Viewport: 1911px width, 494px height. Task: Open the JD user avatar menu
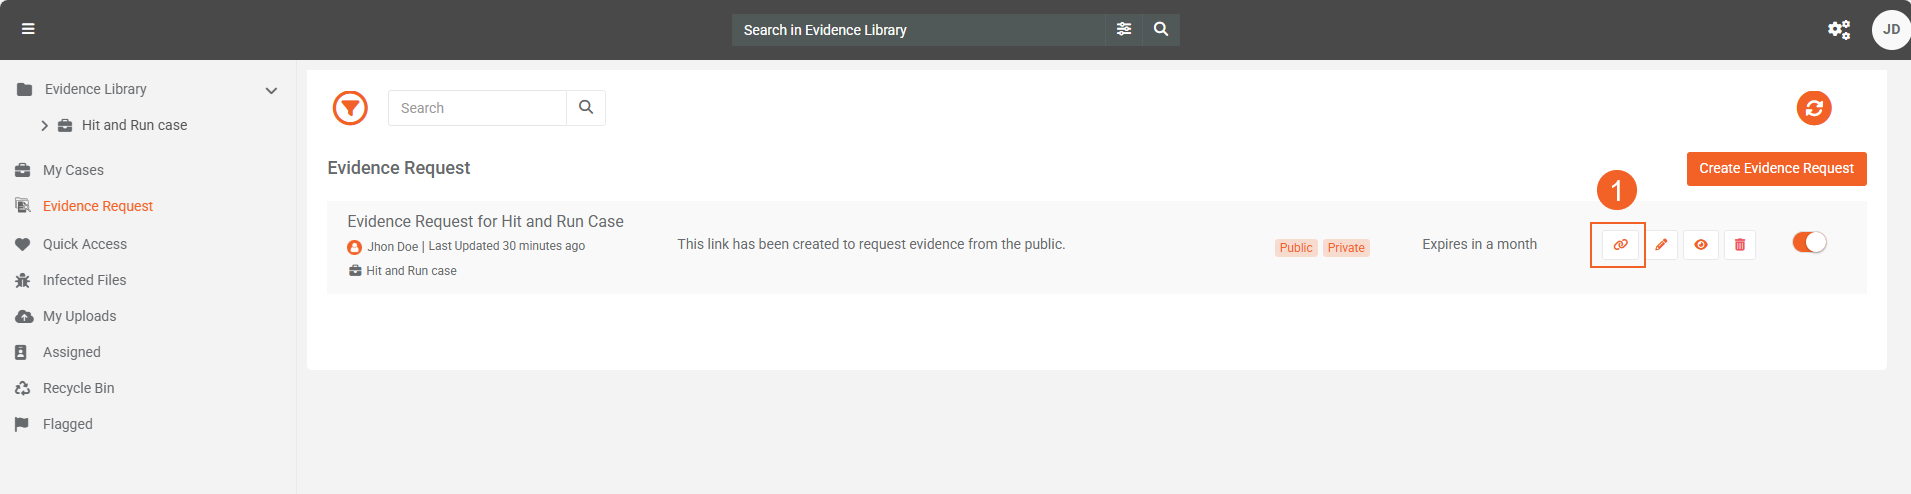coord(1890,30)
